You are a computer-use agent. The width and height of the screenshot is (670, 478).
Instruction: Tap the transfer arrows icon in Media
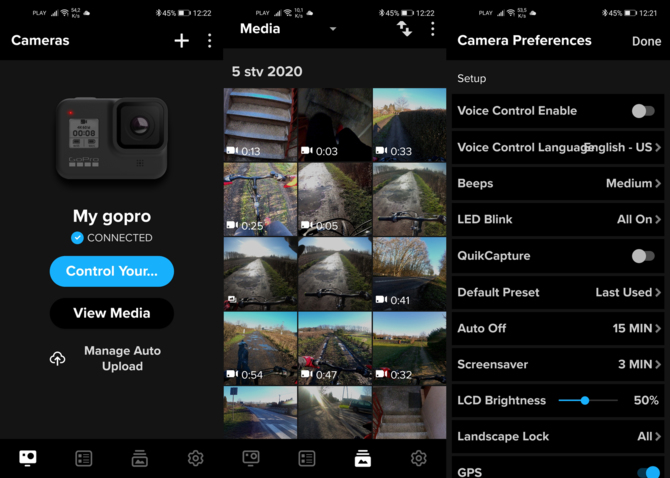tap(404, 29)
